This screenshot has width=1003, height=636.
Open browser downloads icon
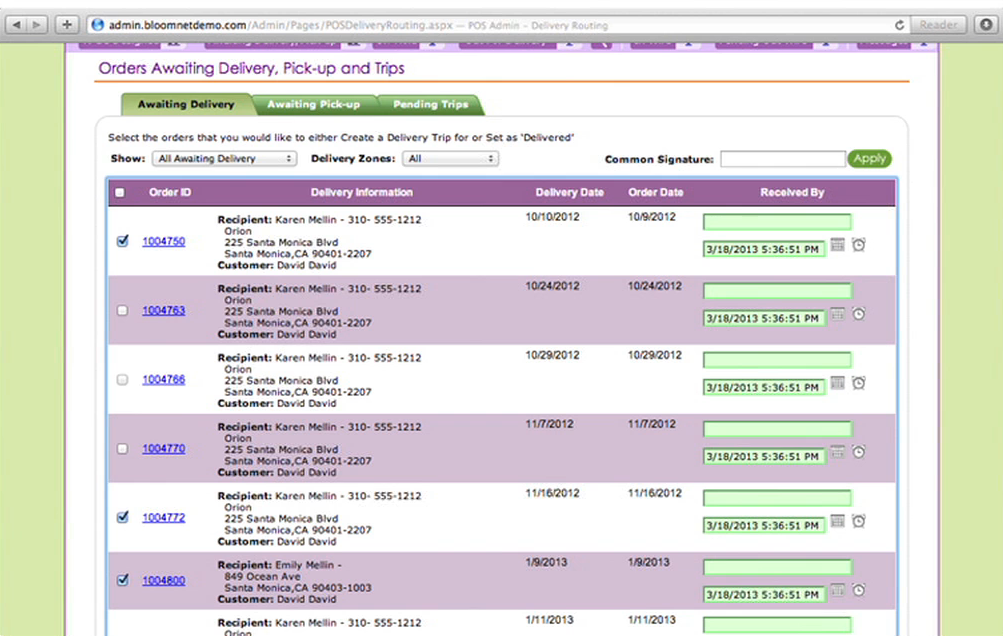pos(986,25)
